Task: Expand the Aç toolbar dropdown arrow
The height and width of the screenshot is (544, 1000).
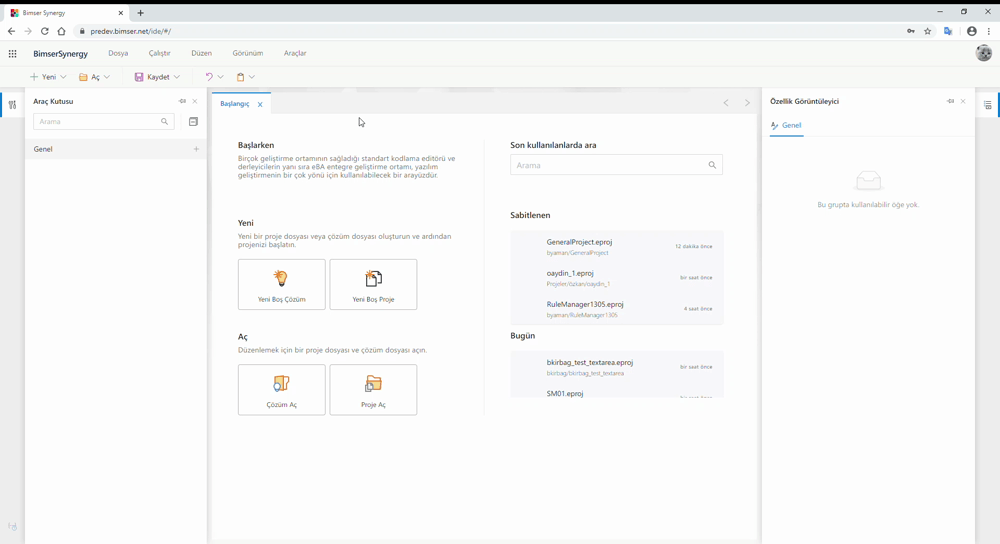Action: tap(107, 77)
